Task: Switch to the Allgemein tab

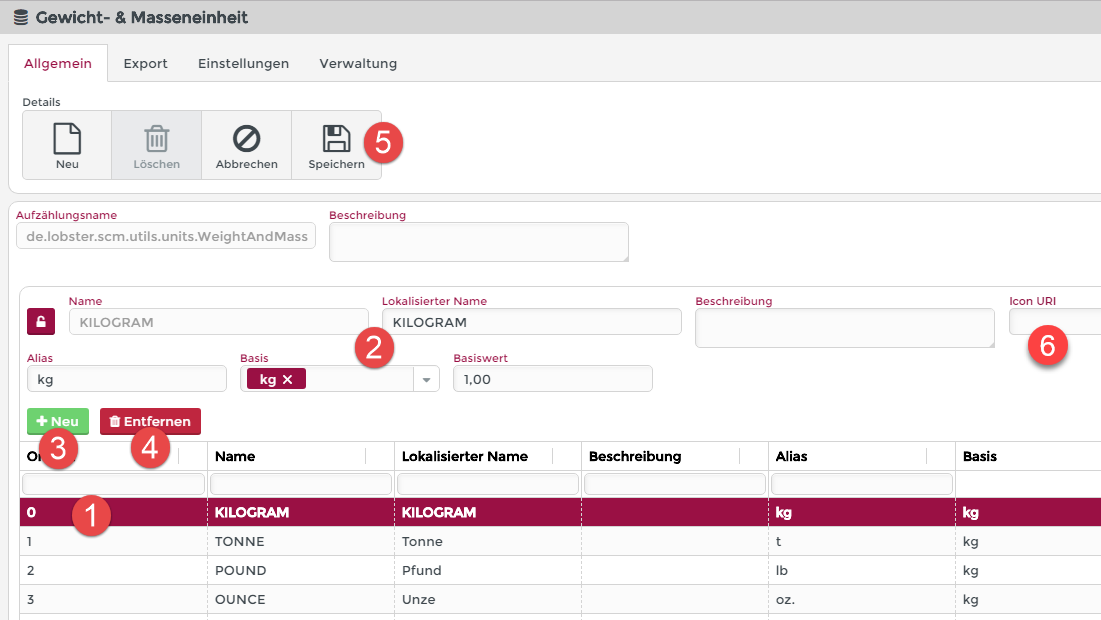Action: (x=58, y=63)
